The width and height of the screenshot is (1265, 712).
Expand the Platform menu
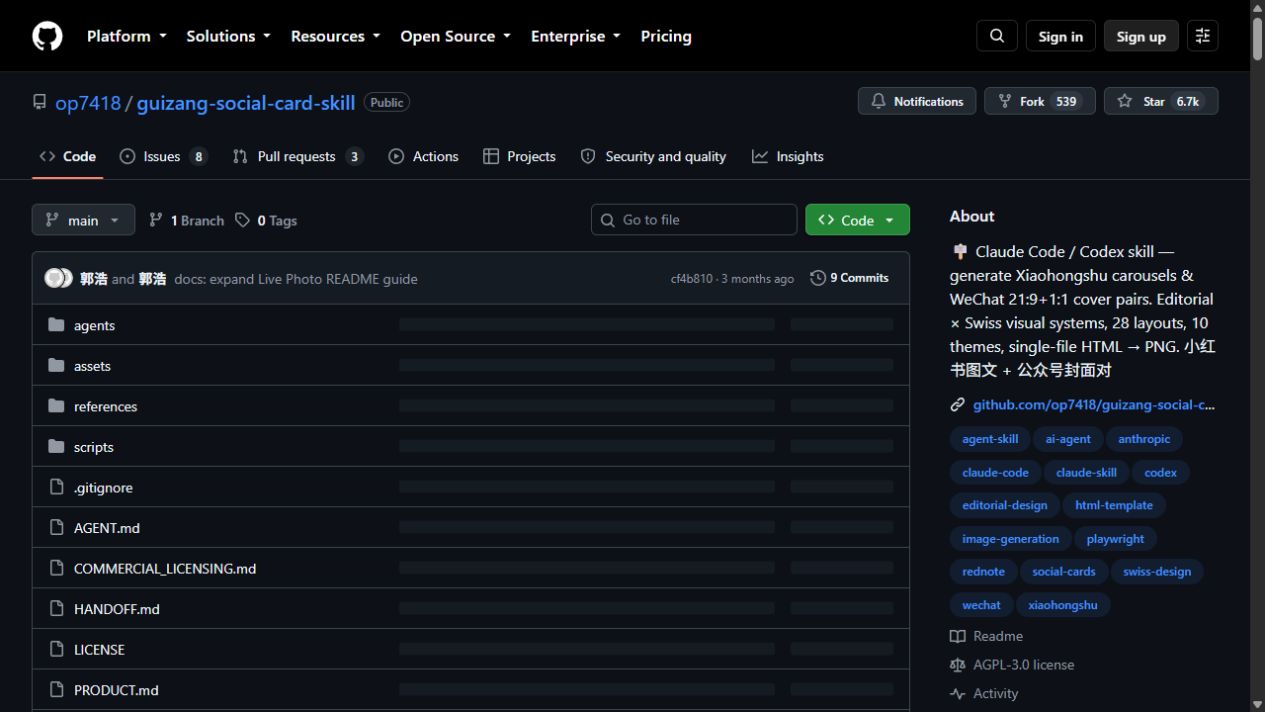tap(126, 36)
